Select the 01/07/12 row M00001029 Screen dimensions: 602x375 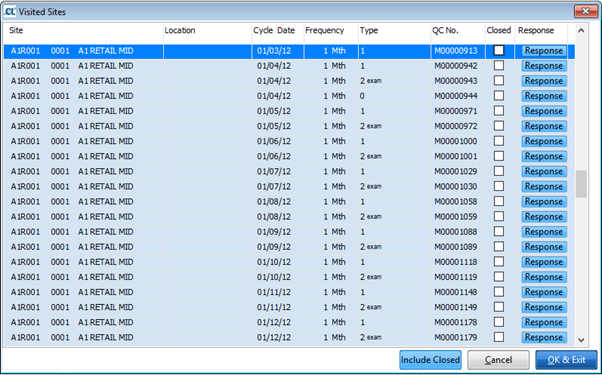289,172
